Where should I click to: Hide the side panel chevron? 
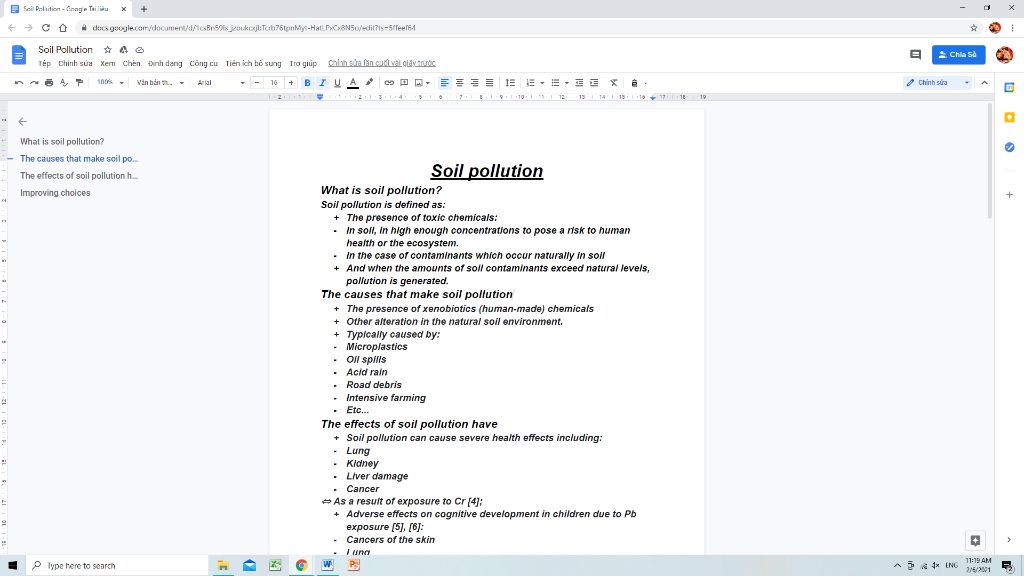tap(1009, 540)
